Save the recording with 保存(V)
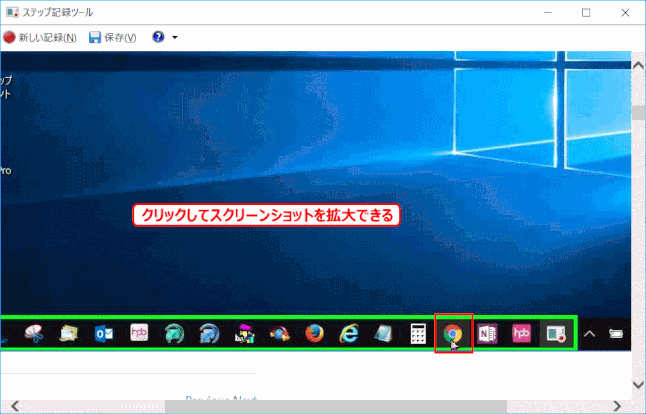Image resolution: width=646 pixels, height=414 pixels. [112, 37]
